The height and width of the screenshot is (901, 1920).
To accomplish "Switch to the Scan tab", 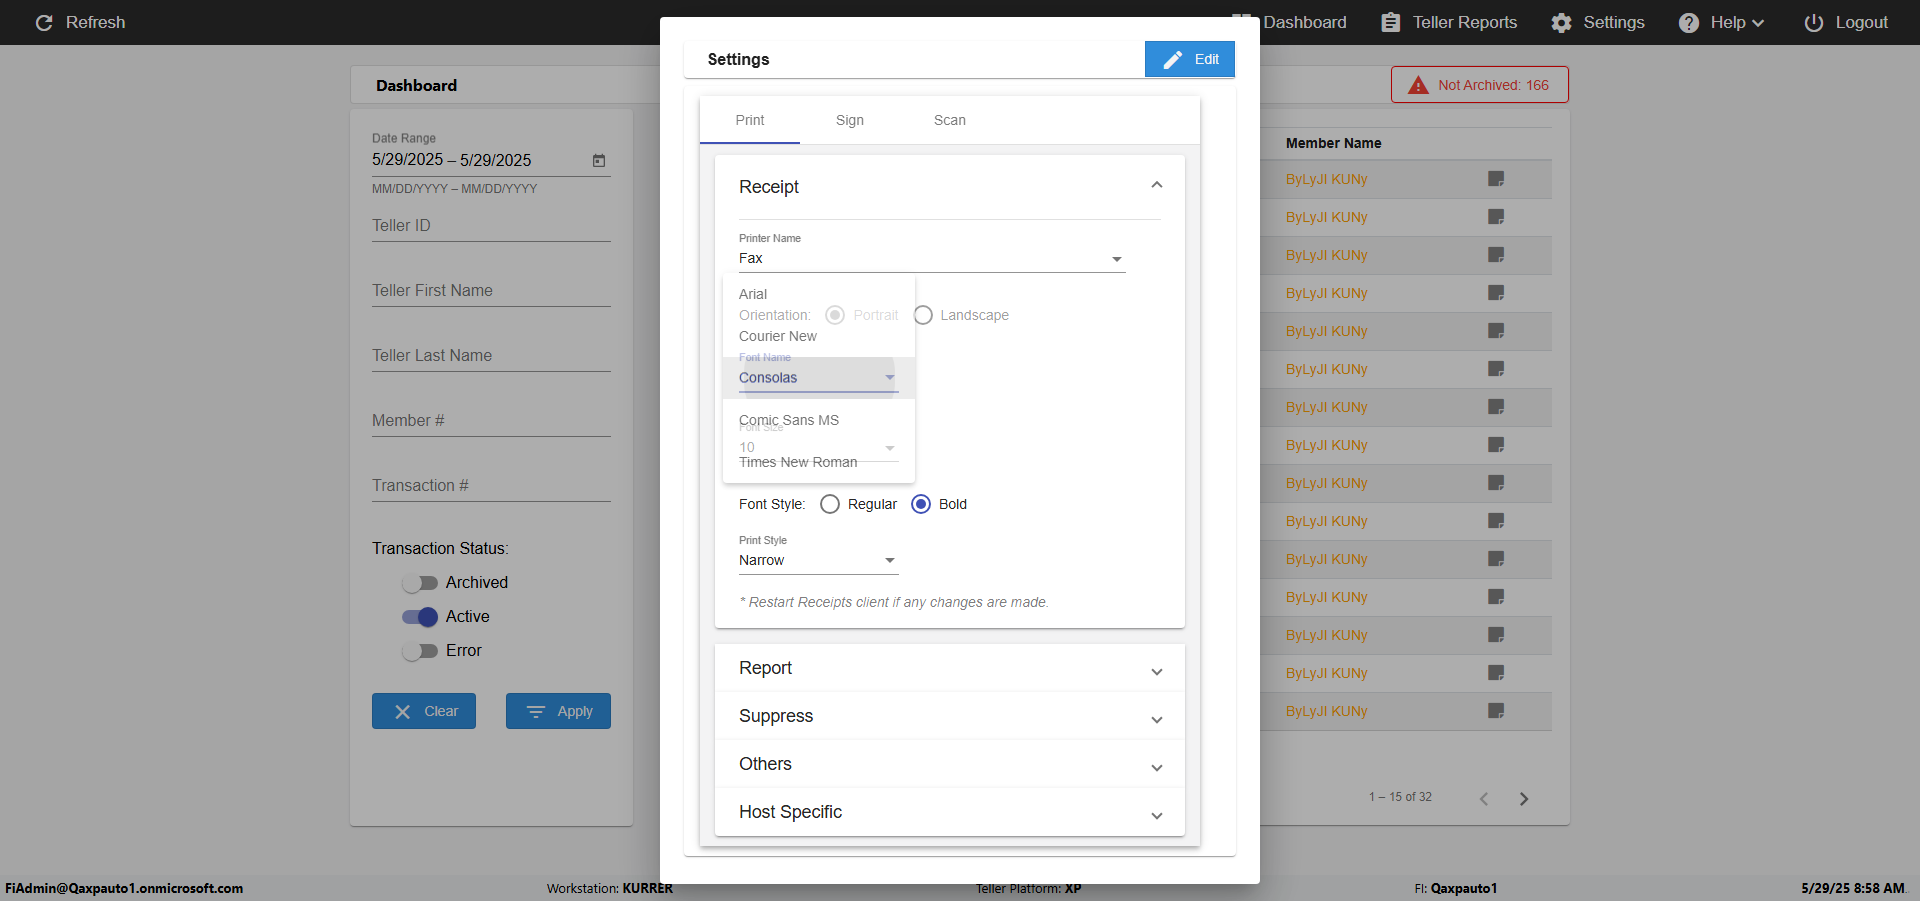I will (949, 120).
